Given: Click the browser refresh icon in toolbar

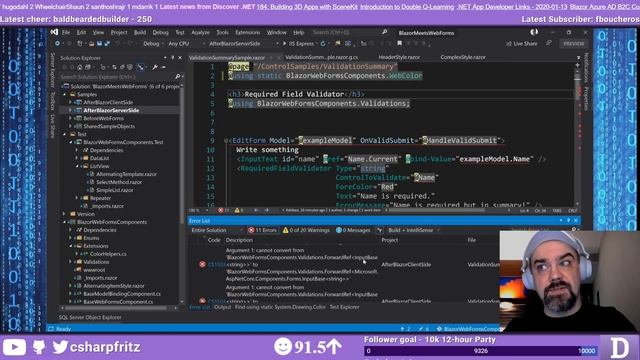Looking at the screenshot, I should 323,44.
